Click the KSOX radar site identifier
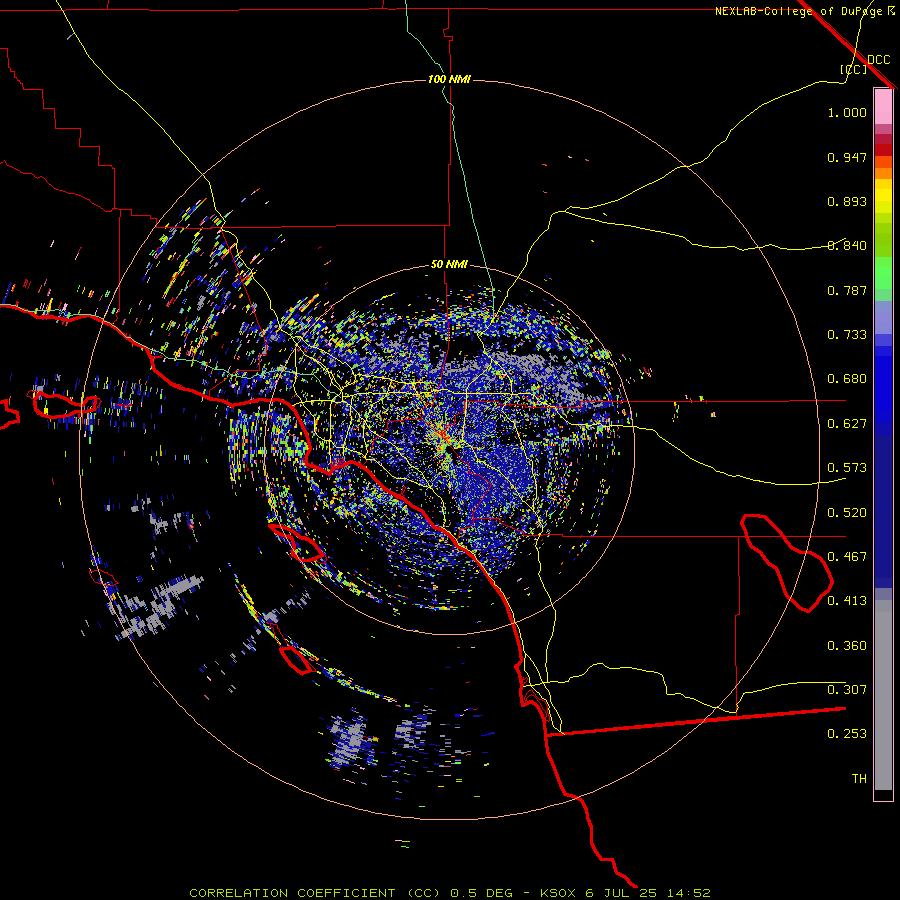900x900 pixels. tap(559, 893)
